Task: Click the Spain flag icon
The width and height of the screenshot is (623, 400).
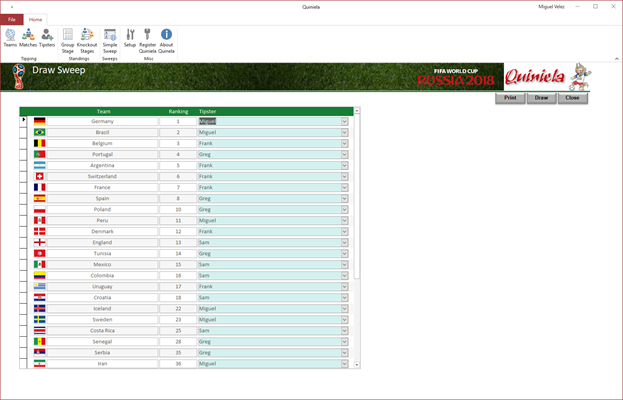Action: point(39,198)
